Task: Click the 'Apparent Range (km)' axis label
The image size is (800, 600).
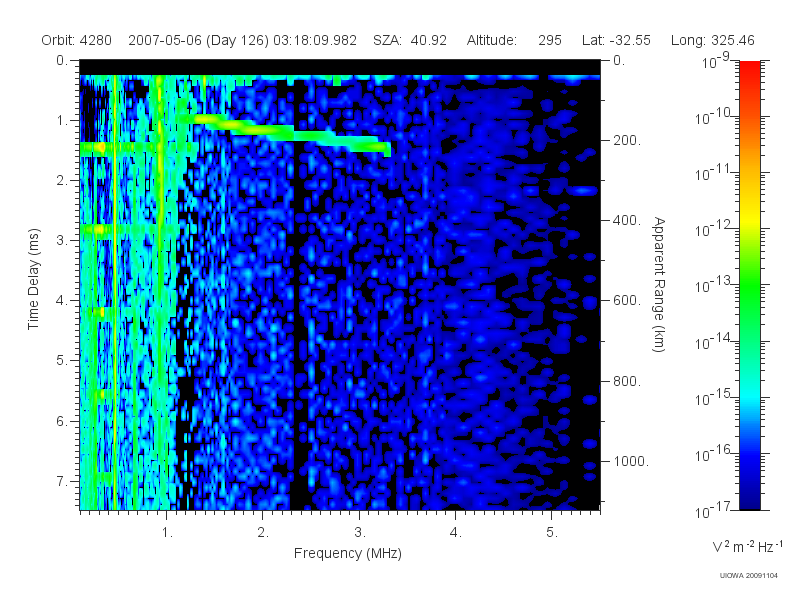Action: [x=659, y=285]
